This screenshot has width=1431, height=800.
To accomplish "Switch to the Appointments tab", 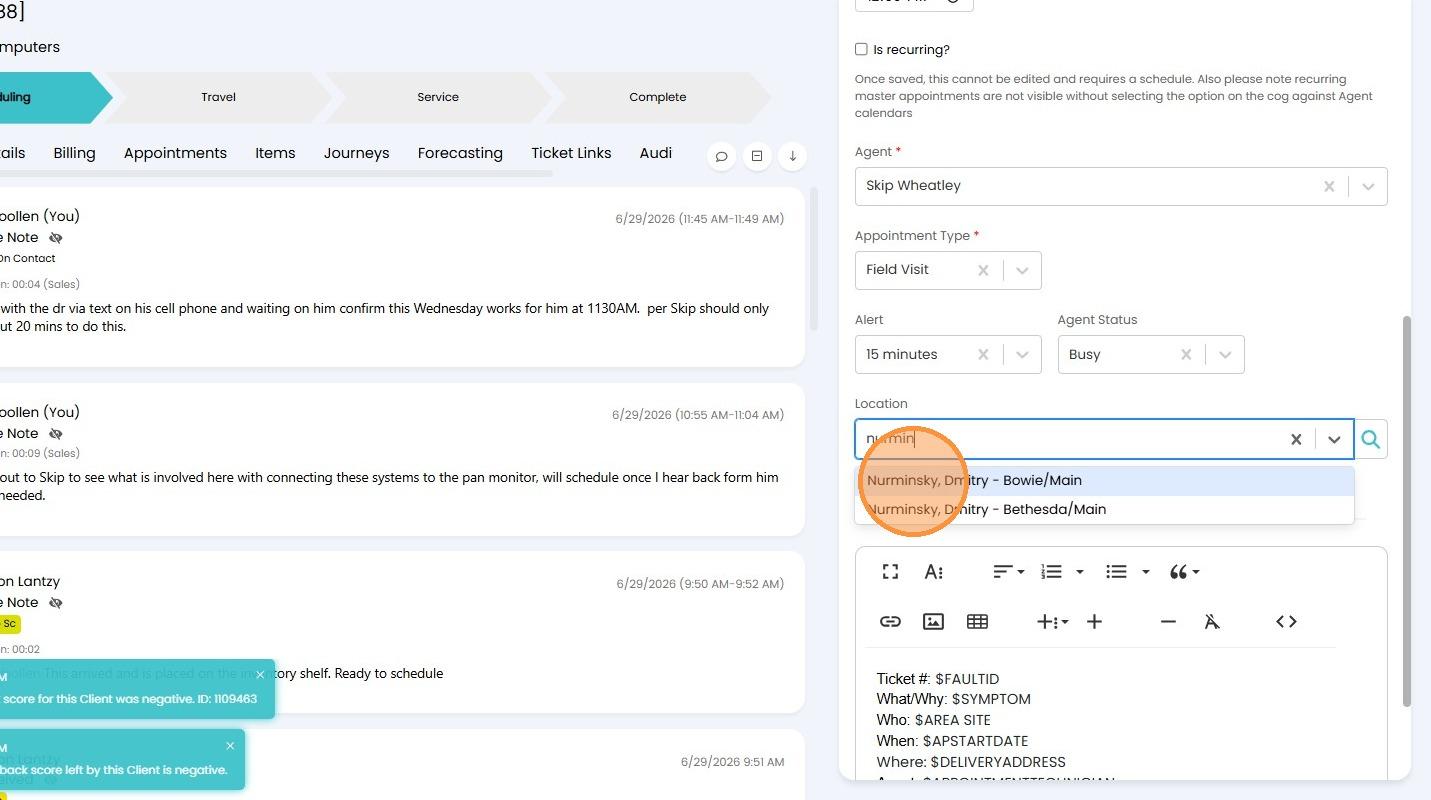I will tap(175, 153).
